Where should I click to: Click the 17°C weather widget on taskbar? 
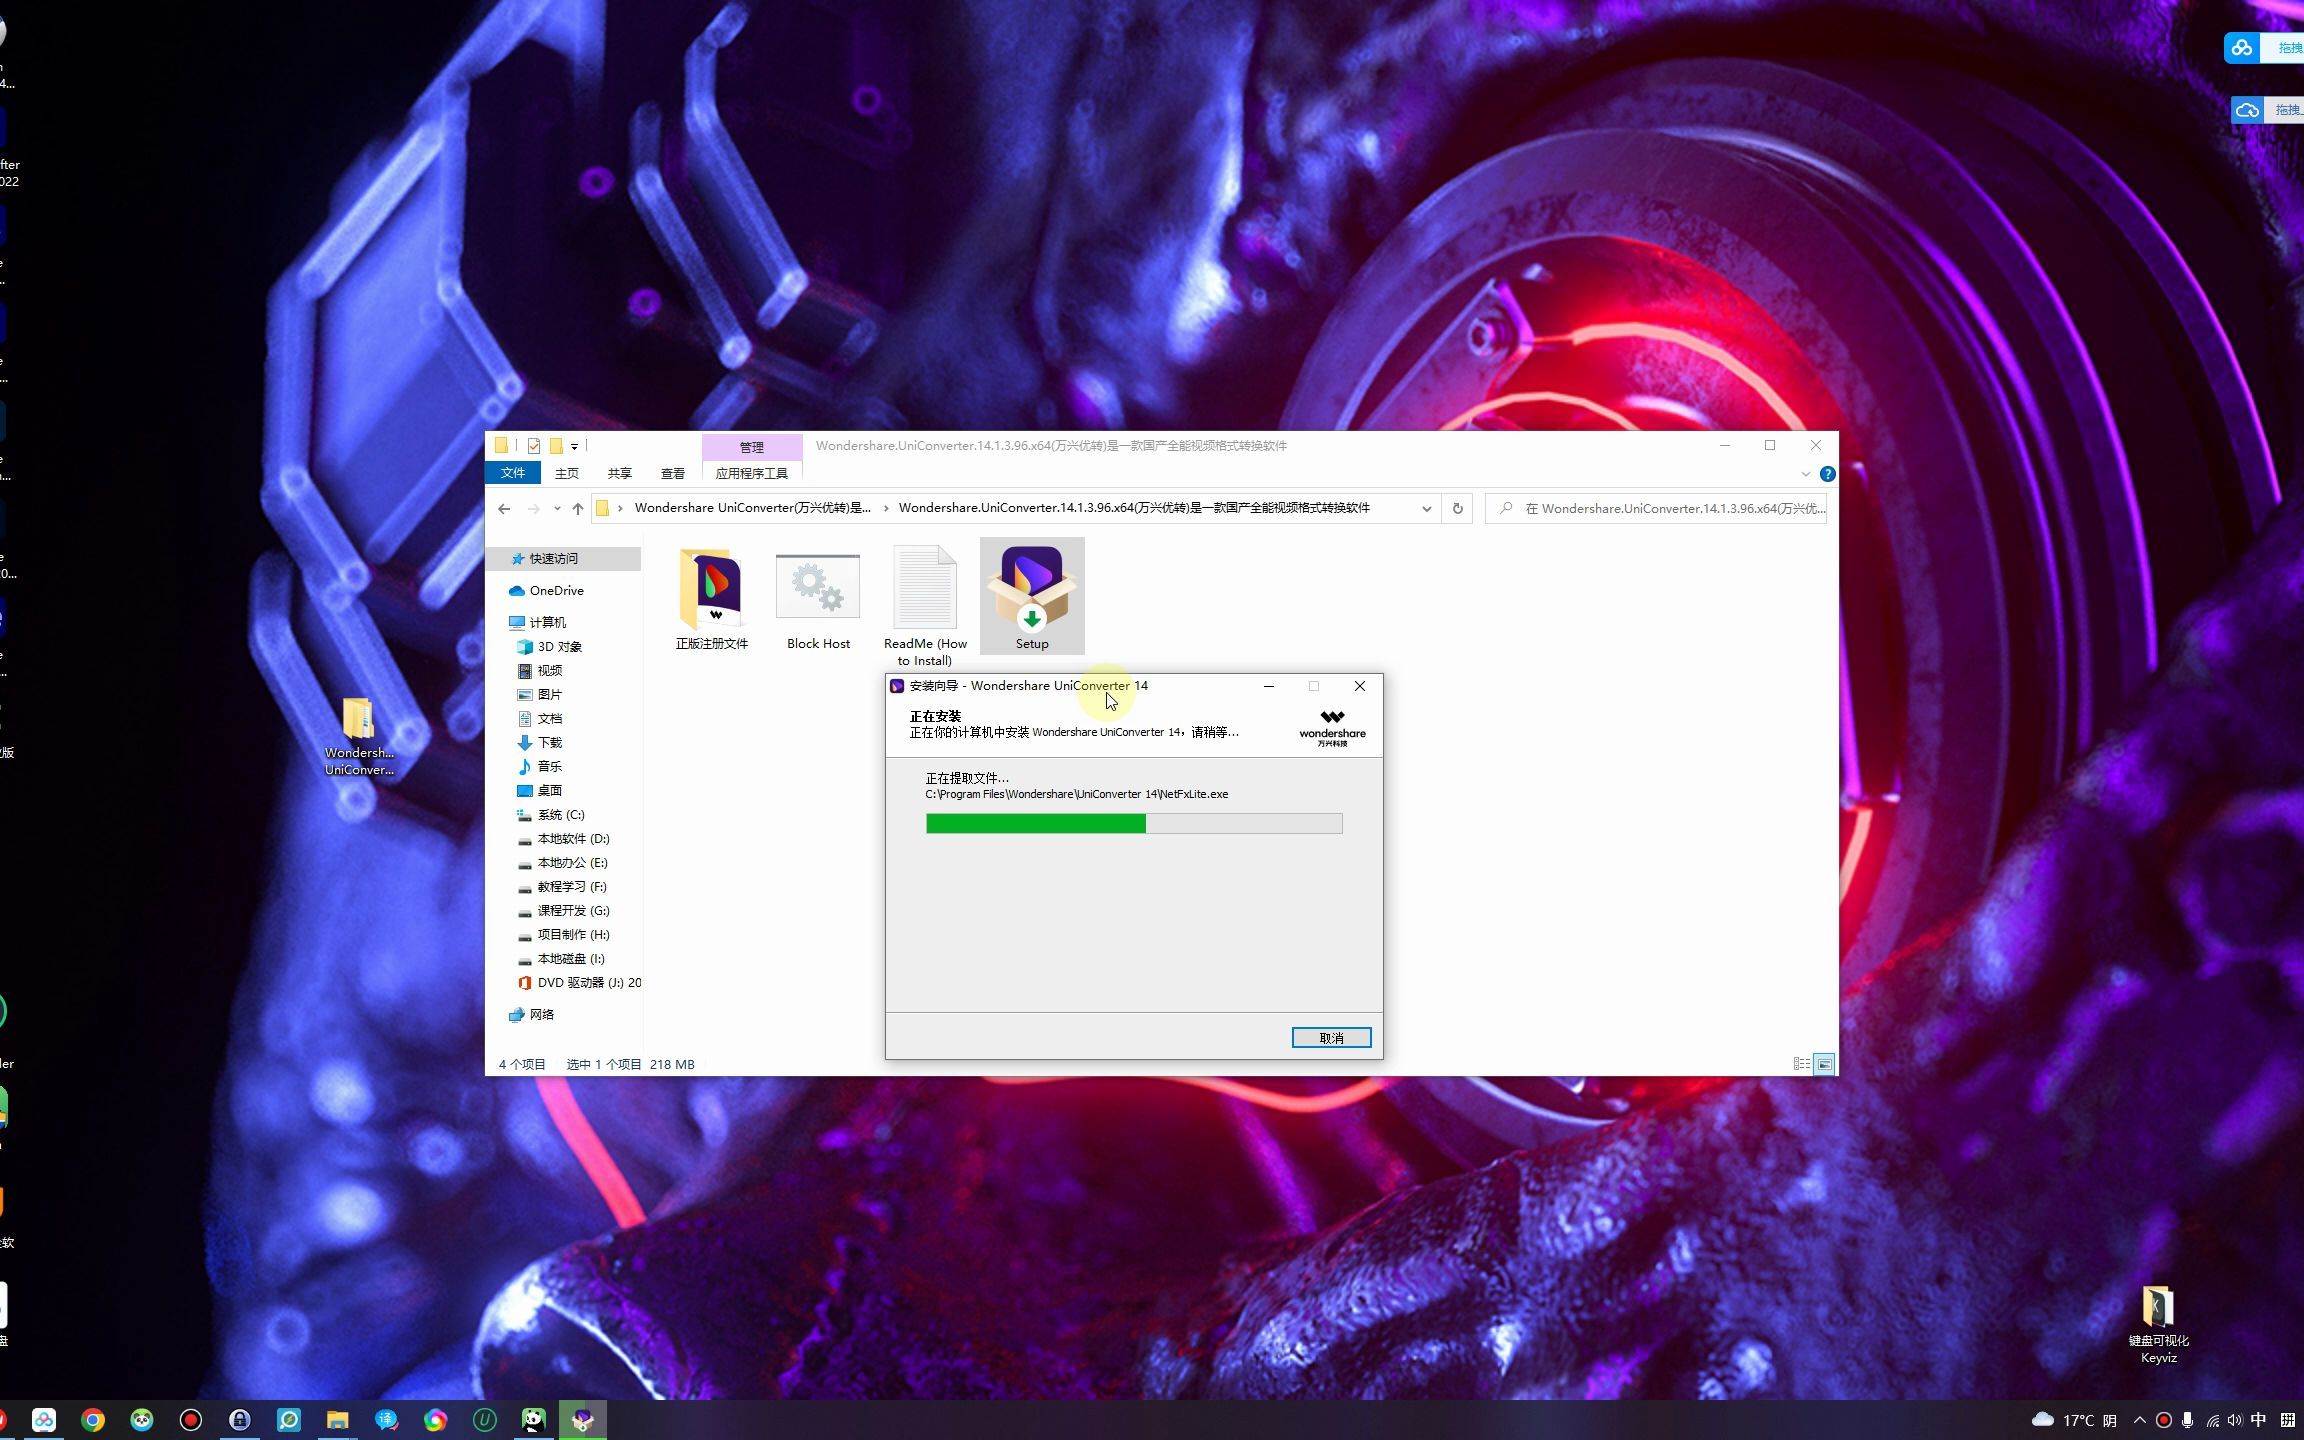point(2074,1420)
